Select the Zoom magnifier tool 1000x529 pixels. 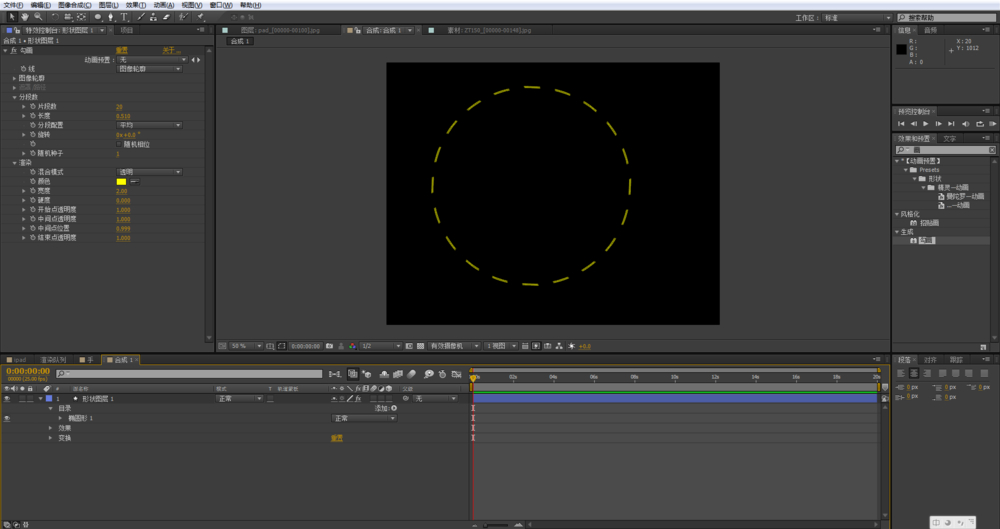click(x=38, y=17)
